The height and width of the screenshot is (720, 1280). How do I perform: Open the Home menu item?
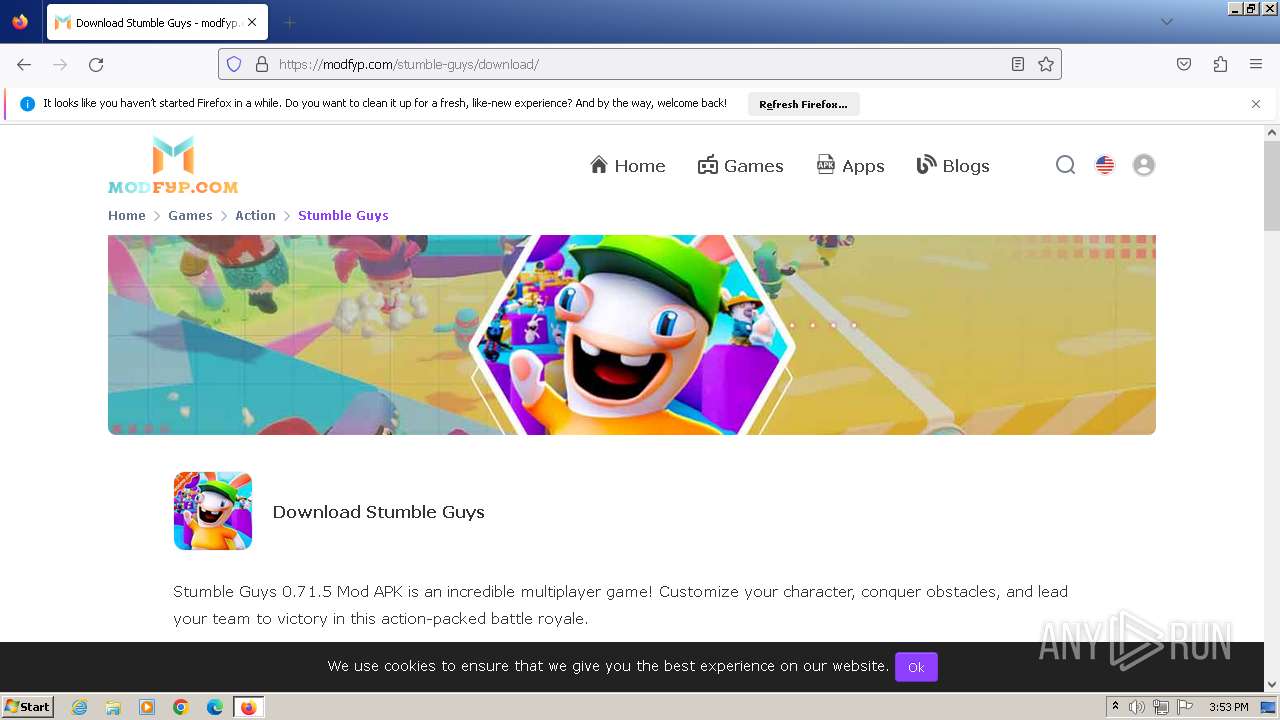pos(627,166)
